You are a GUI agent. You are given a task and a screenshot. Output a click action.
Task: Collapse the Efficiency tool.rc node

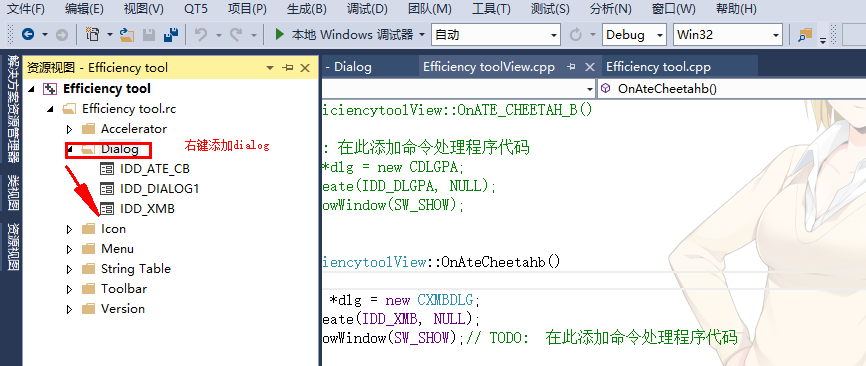(50, 109)
